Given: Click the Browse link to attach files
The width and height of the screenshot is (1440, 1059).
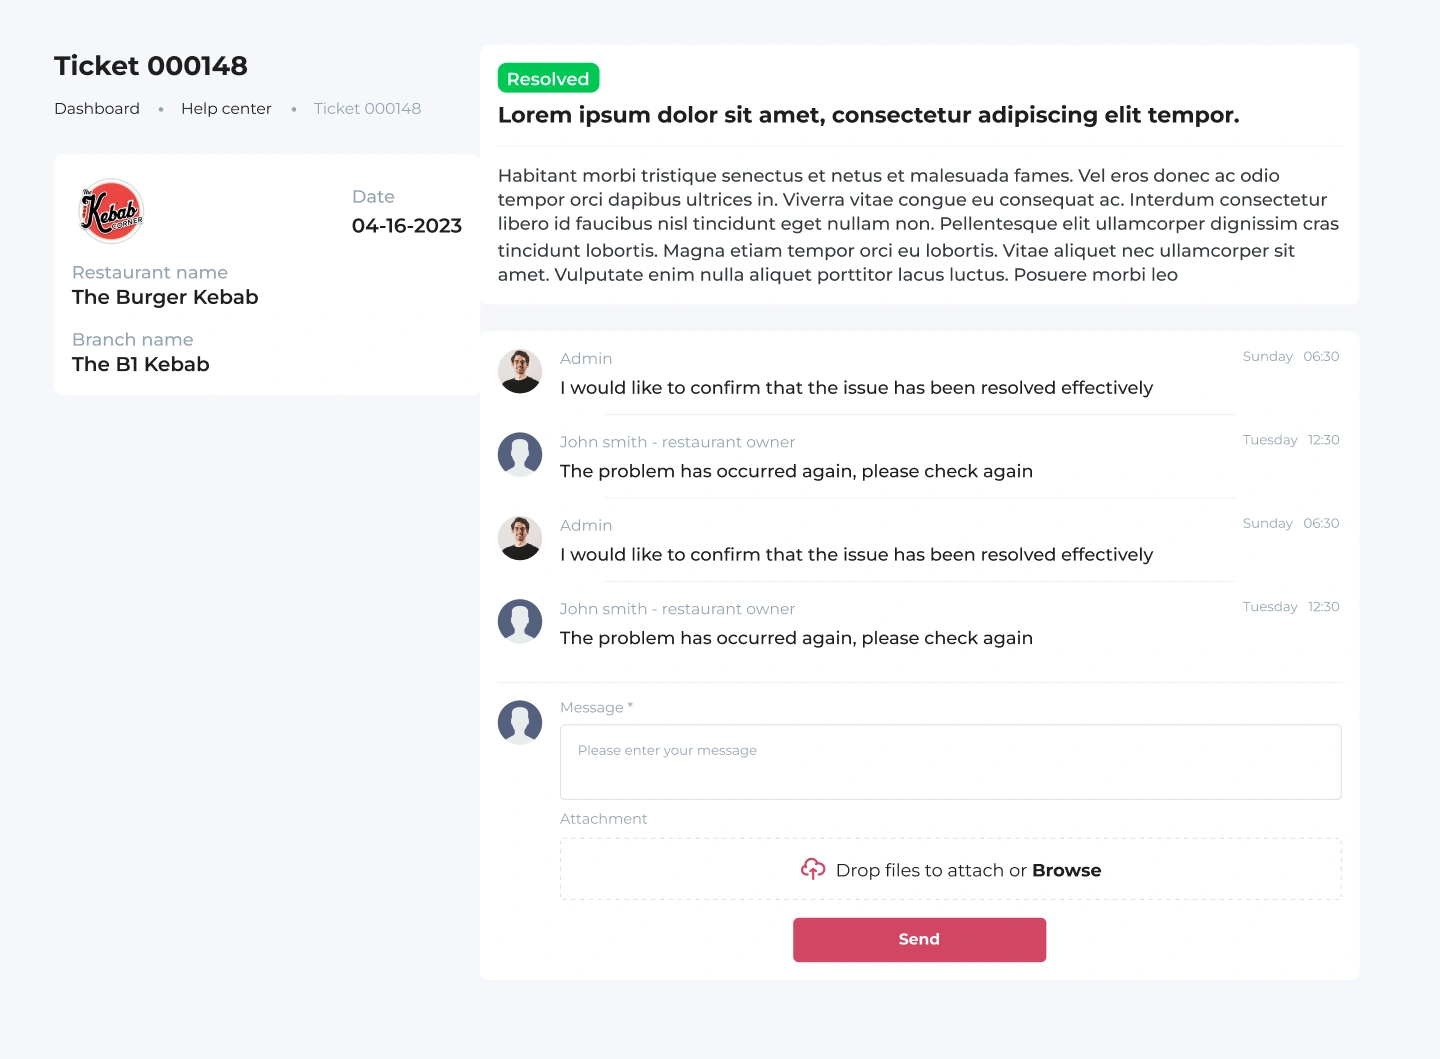Looking at the screenshot, I should [1066, 870].
